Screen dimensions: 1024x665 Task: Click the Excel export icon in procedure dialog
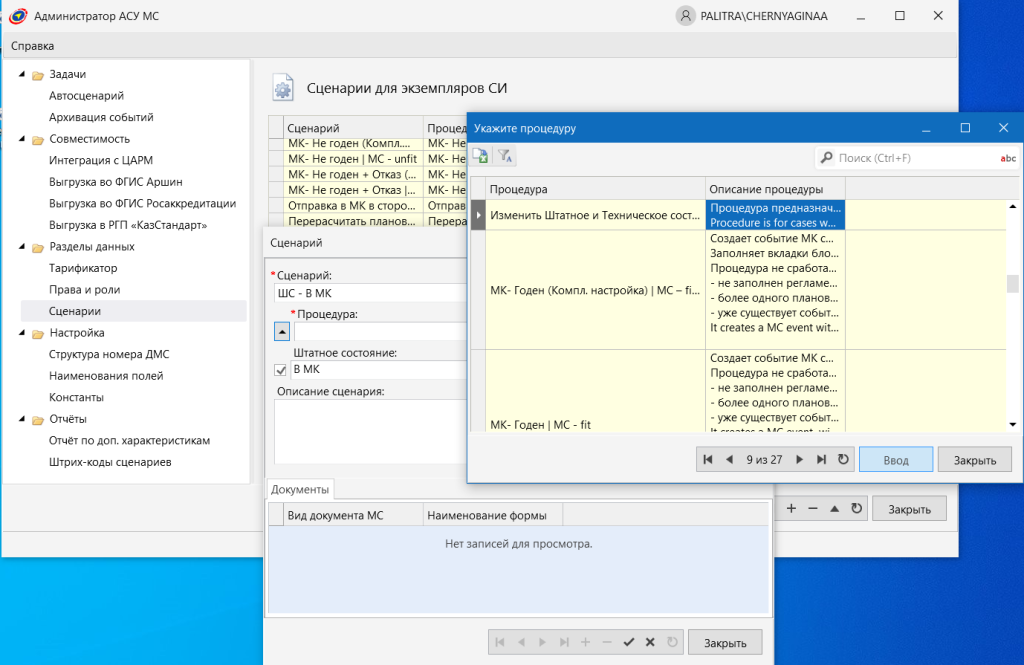(481, 156)
